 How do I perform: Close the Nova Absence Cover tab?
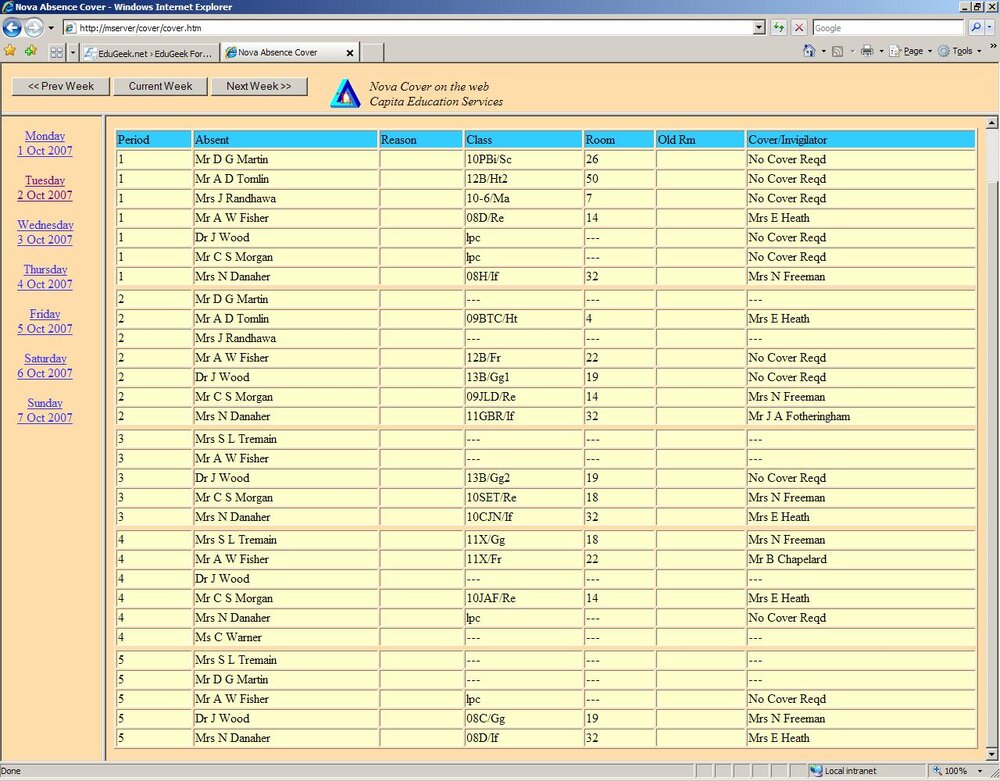[349, 53]
